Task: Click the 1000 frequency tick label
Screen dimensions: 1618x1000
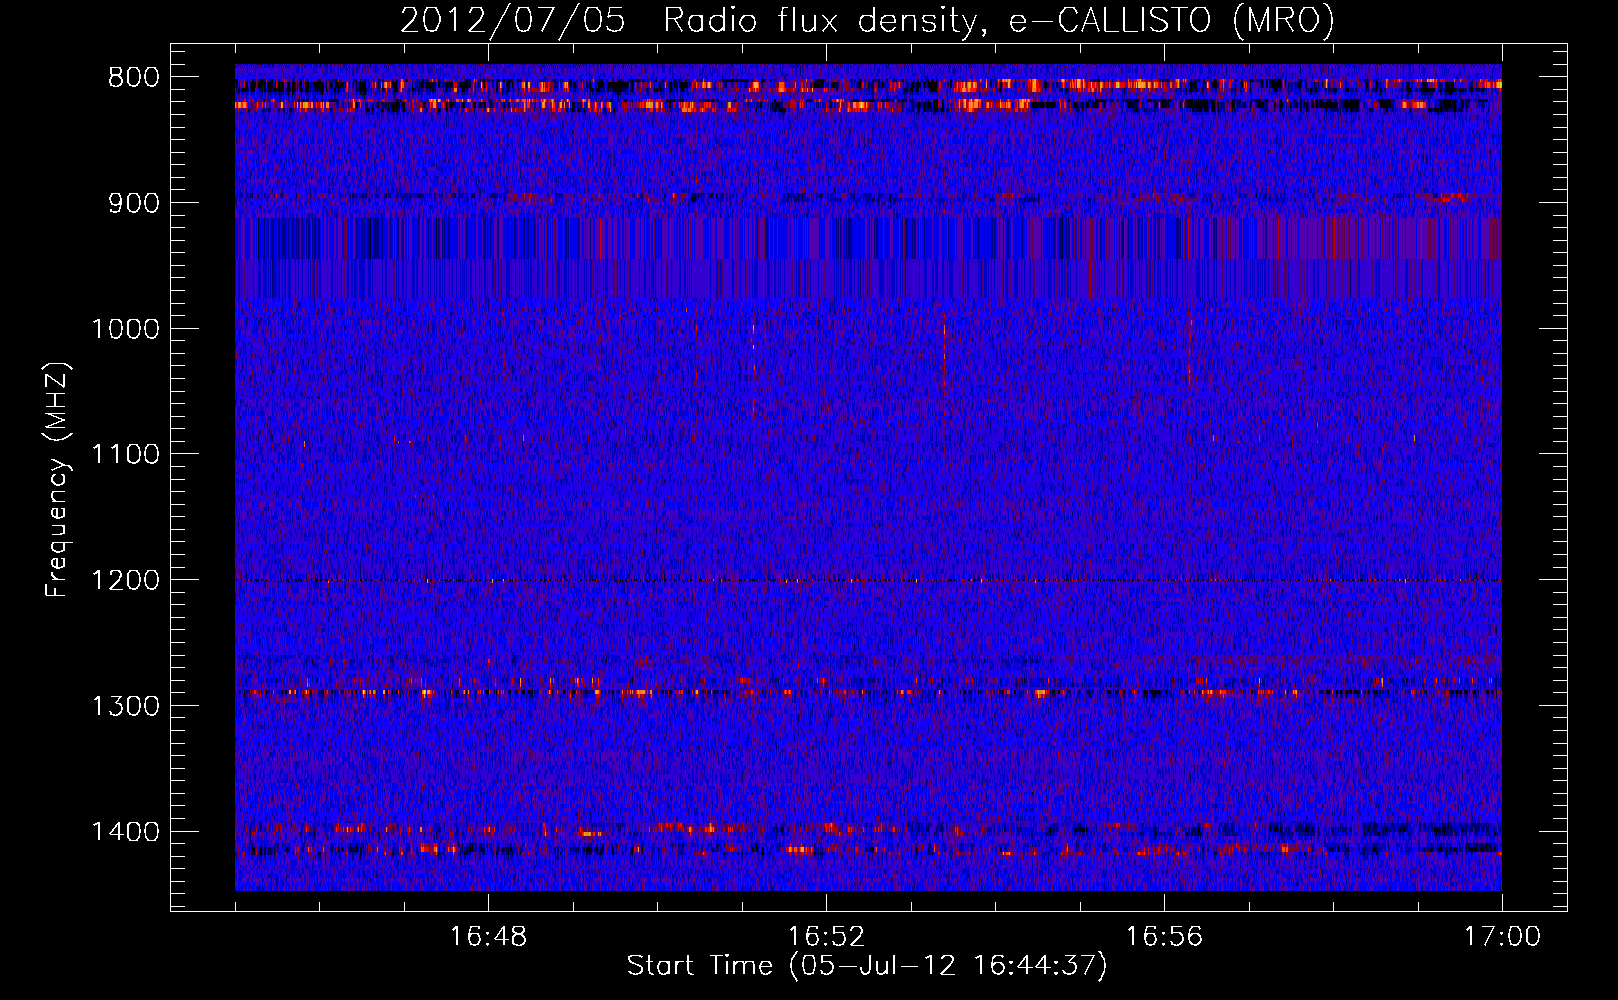Action: pos(125,329)
